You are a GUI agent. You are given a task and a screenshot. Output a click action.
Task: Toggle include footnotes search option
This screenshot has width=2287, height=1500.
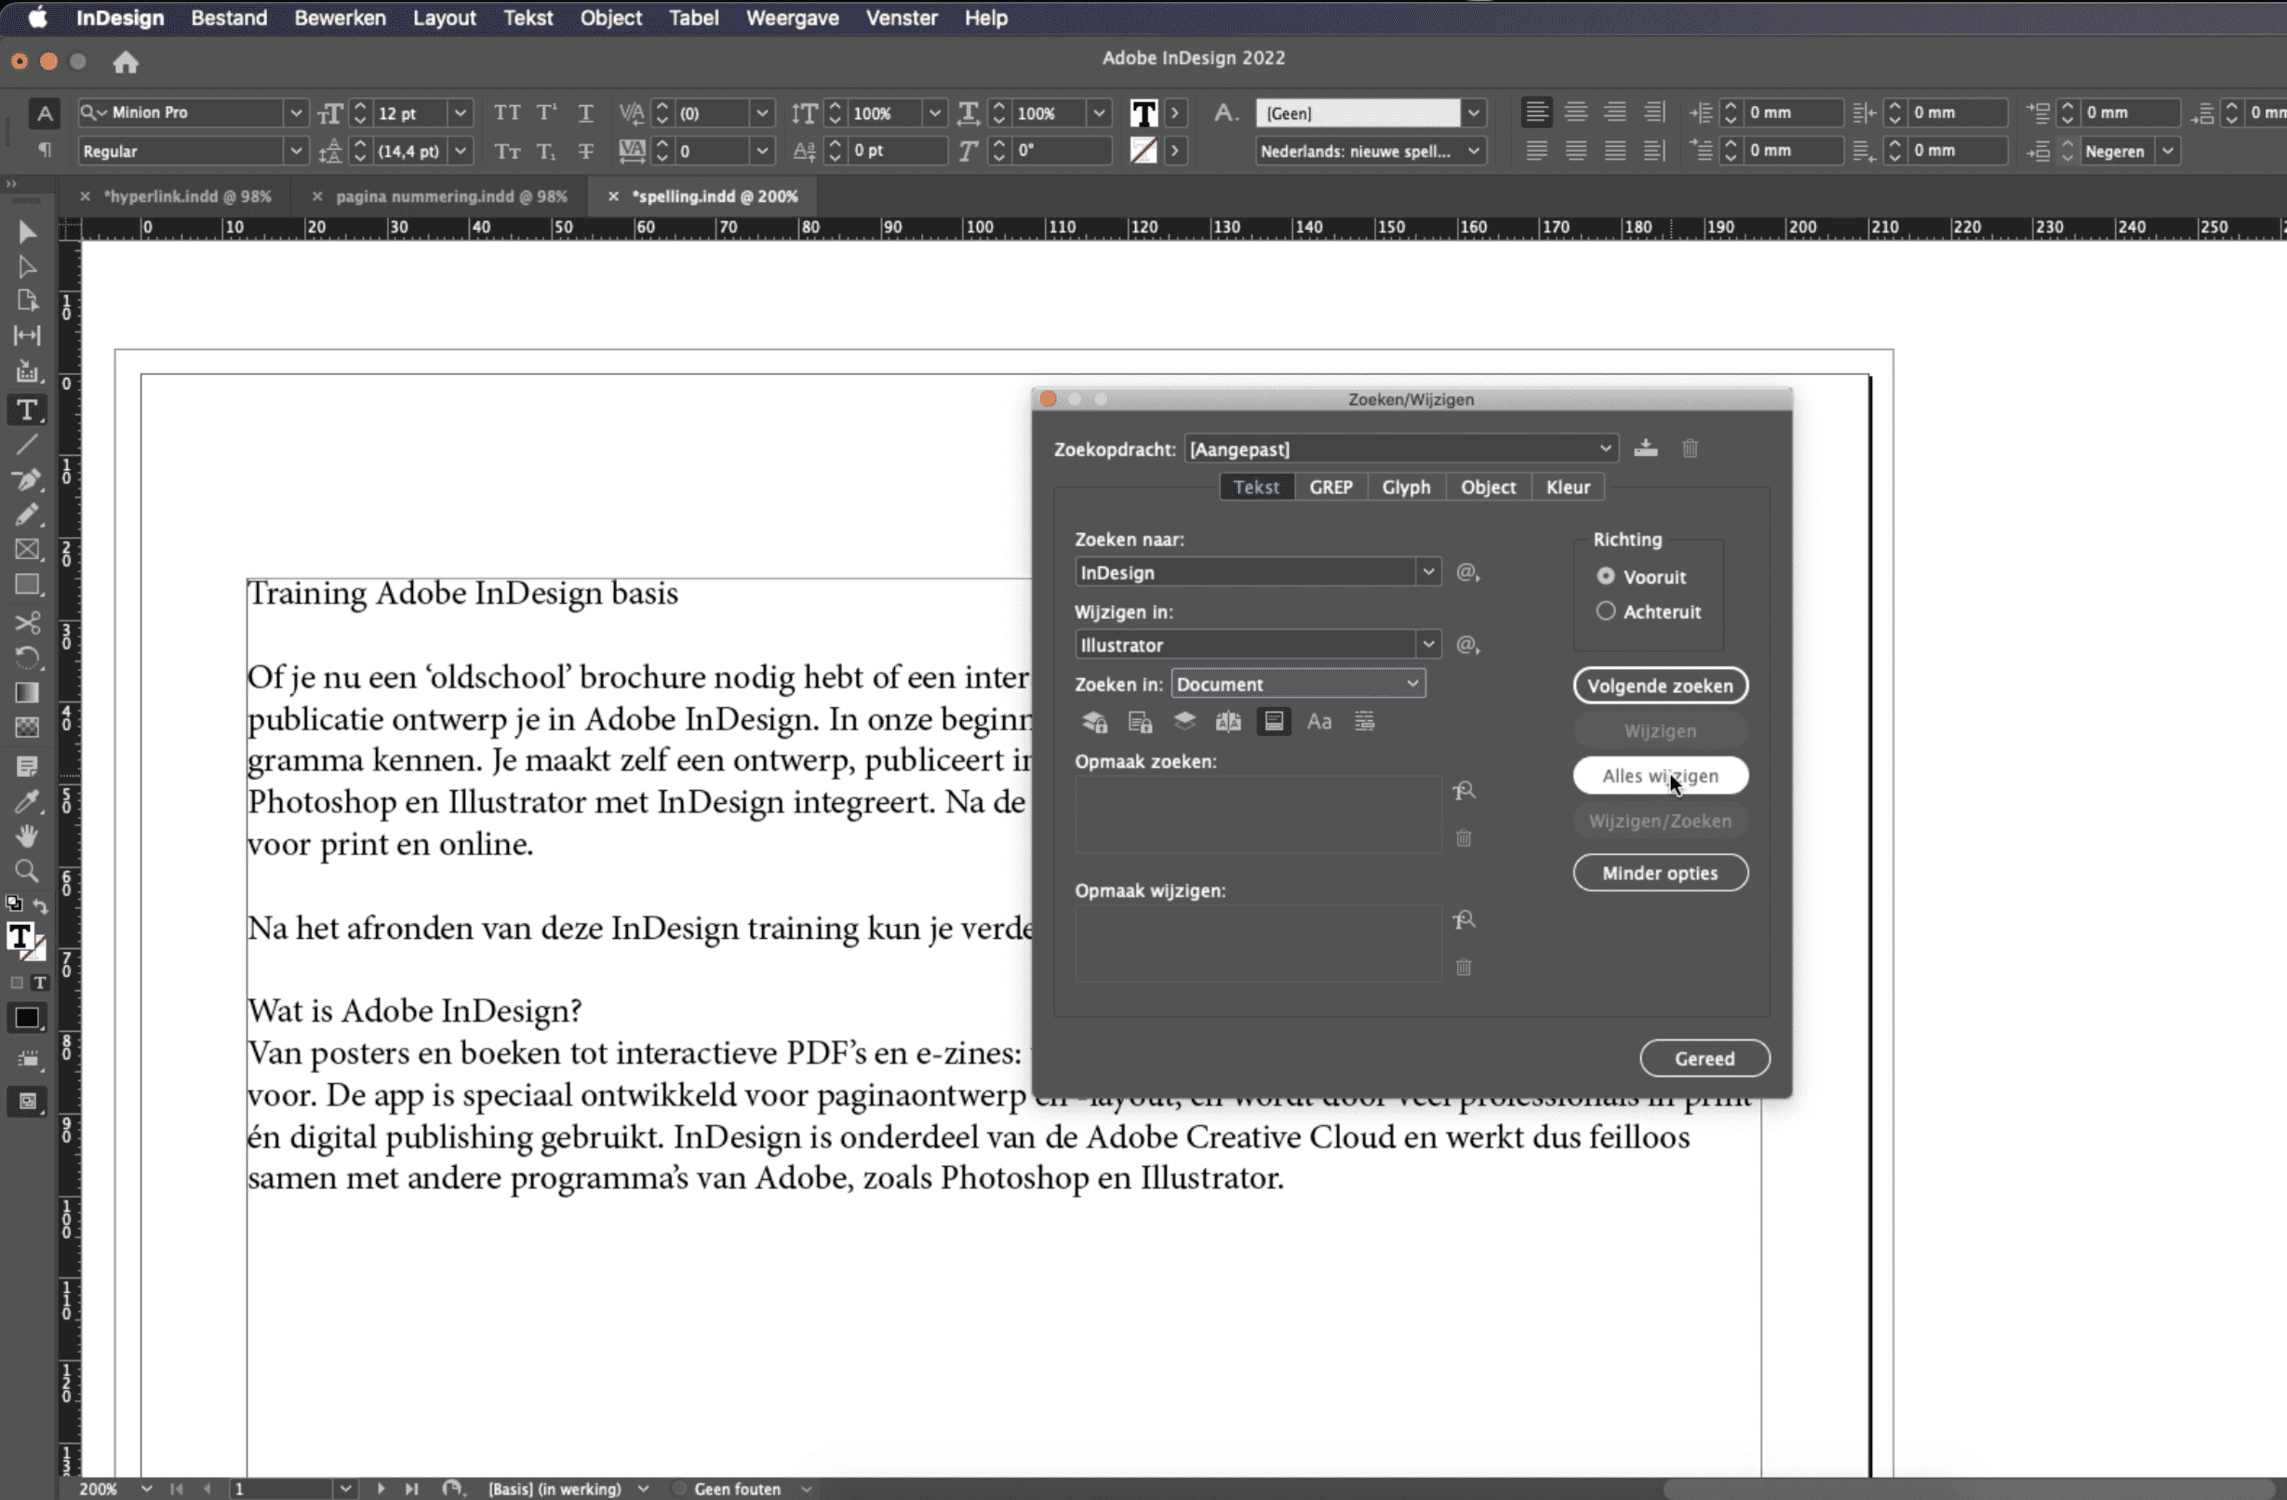pyautogui.click(x=1274, y=721)
